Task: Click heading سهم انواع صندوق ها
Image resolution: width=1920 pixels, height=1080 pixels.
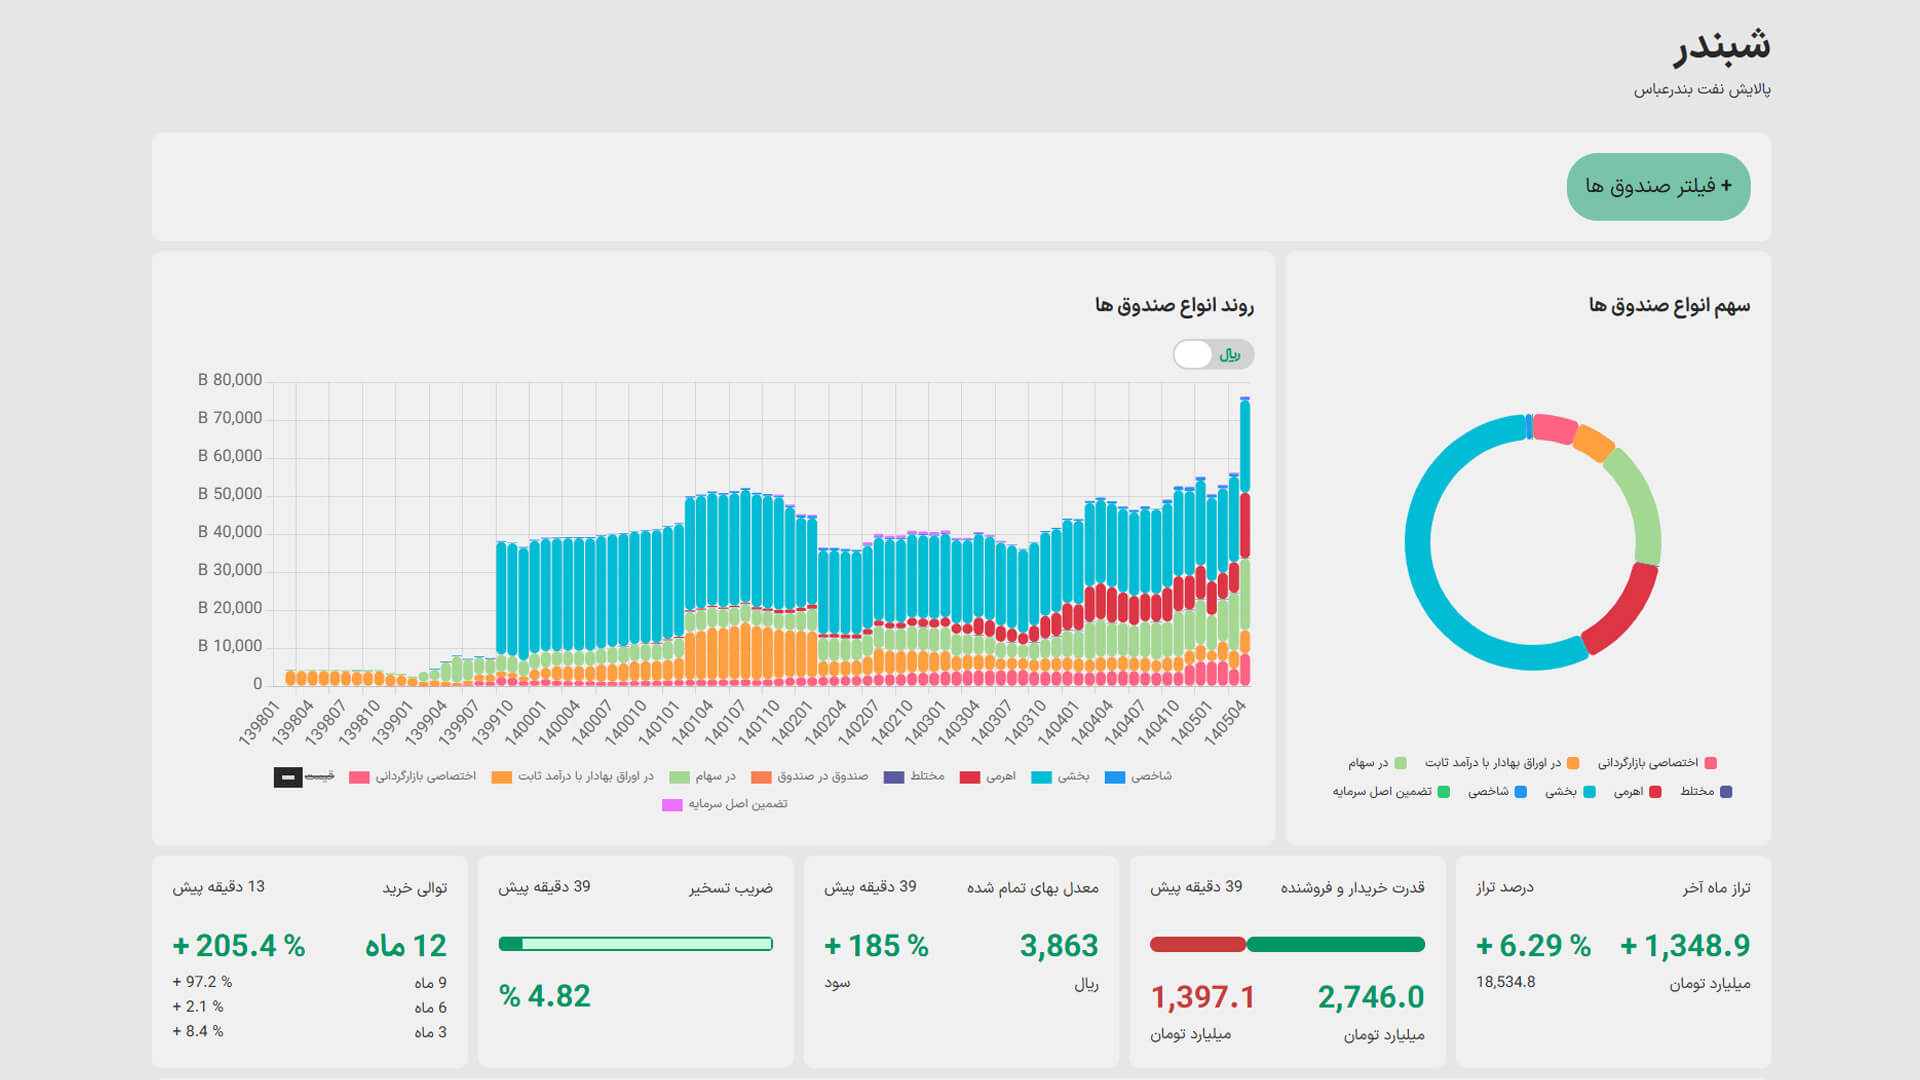Action: pyautogui.click(x=1670, y=305)
